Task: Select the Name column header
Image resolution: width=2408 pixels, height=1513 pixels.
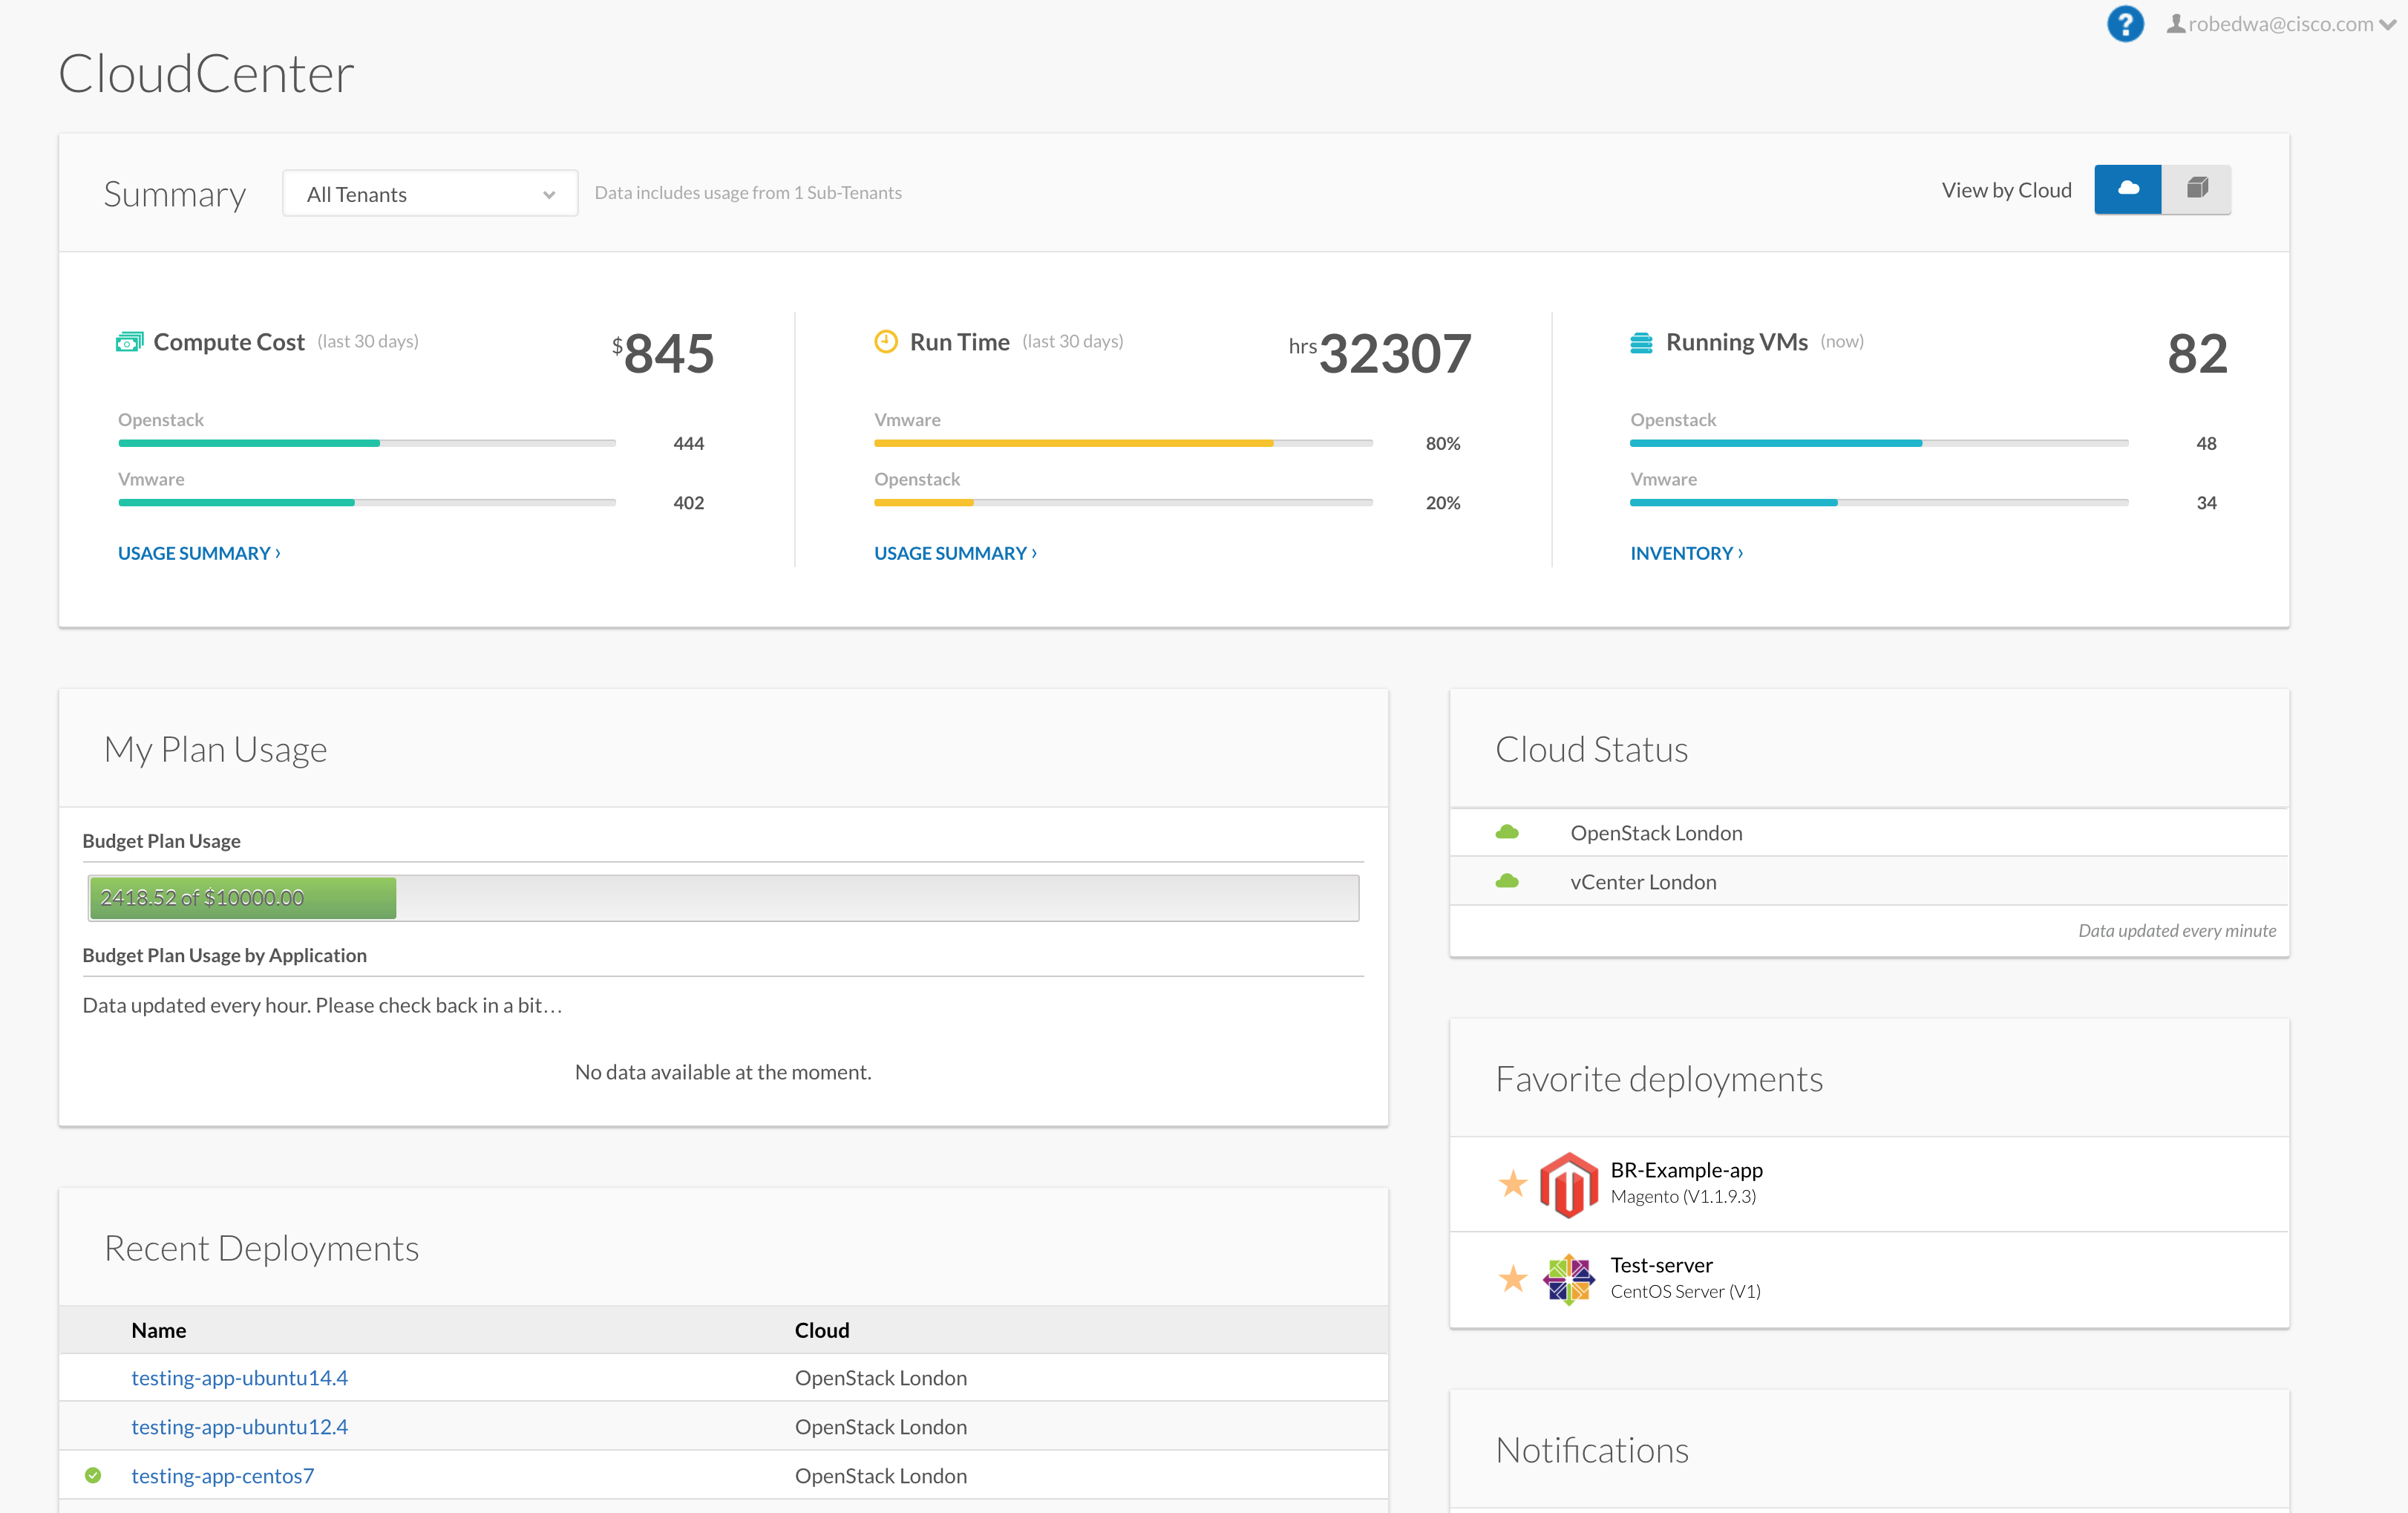Action: click(x=158, y=1330)
